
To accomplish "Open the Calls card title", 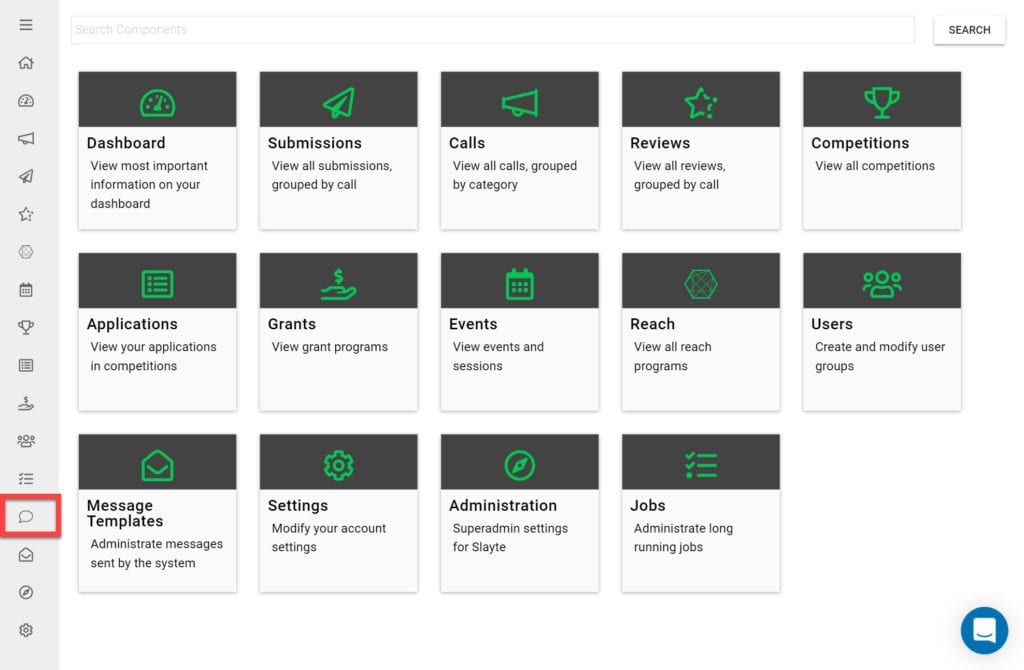I will pyautogui.click(x=467, y=143).
